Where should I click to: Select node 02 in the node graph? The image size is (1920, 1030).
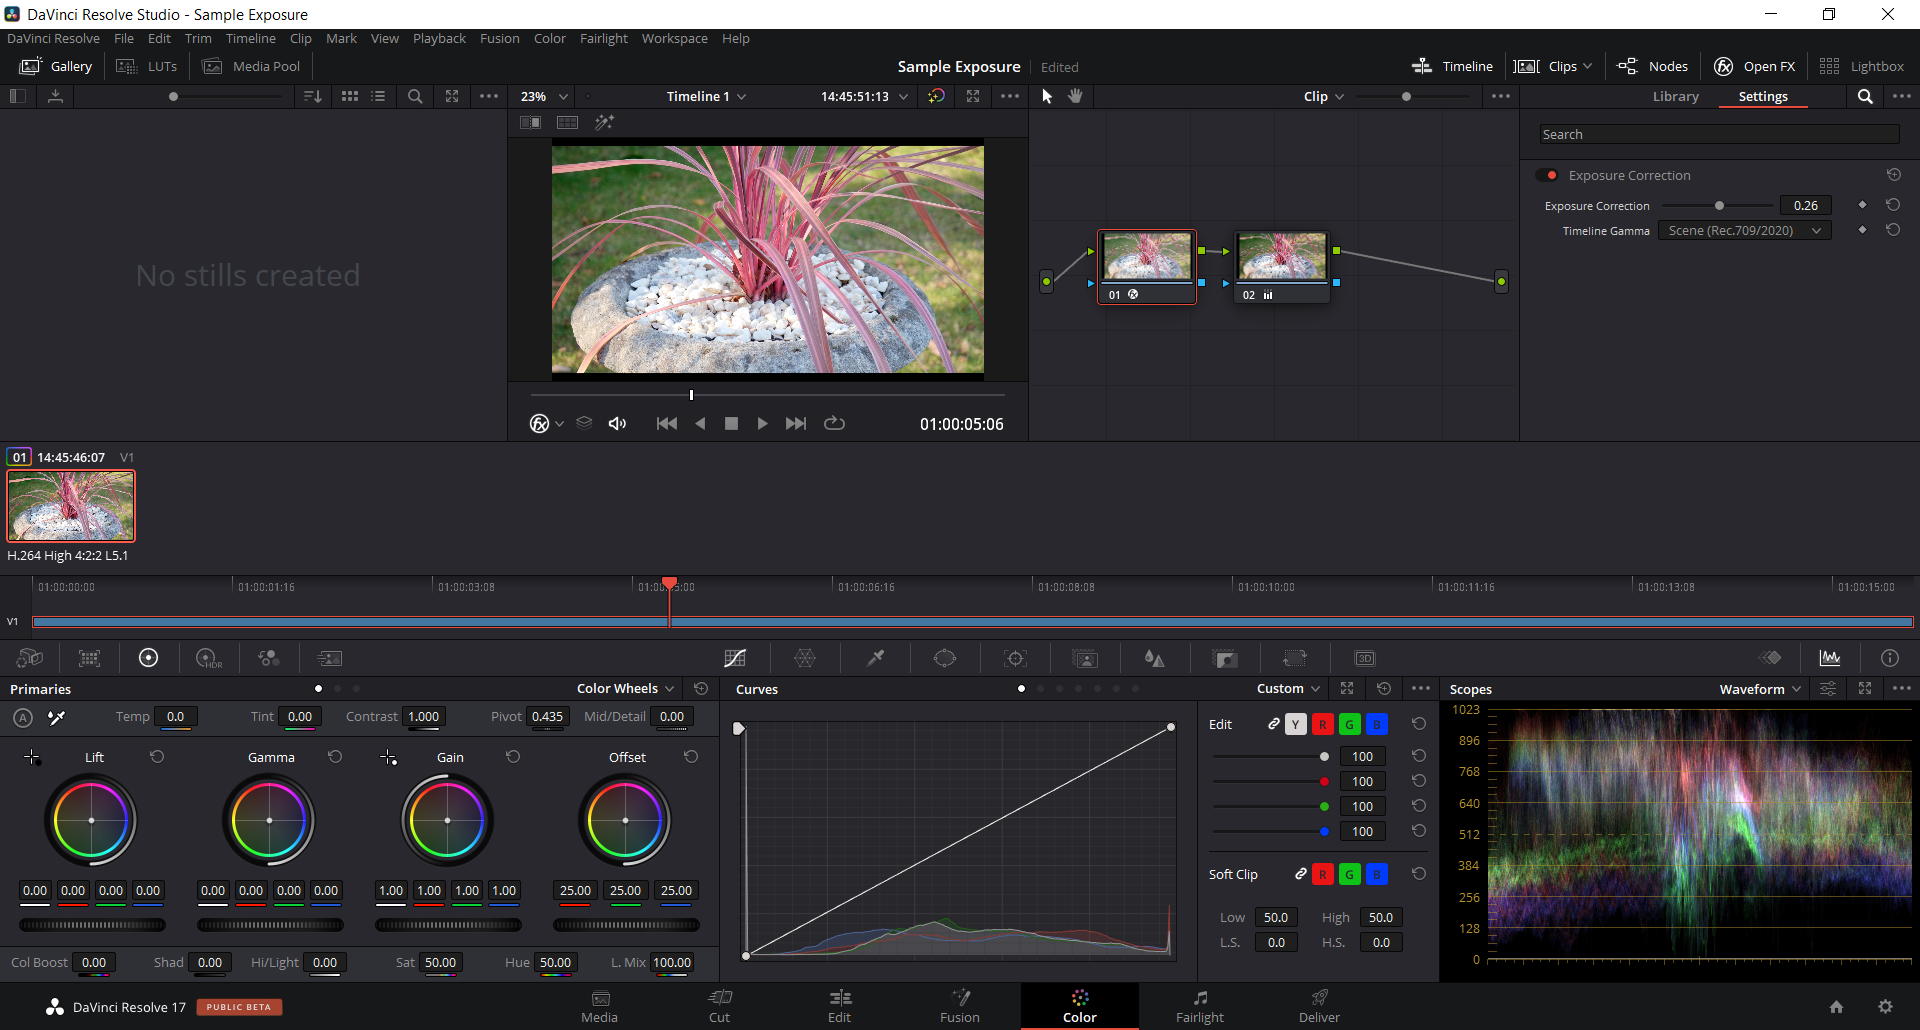click(x=1282, y=267)
